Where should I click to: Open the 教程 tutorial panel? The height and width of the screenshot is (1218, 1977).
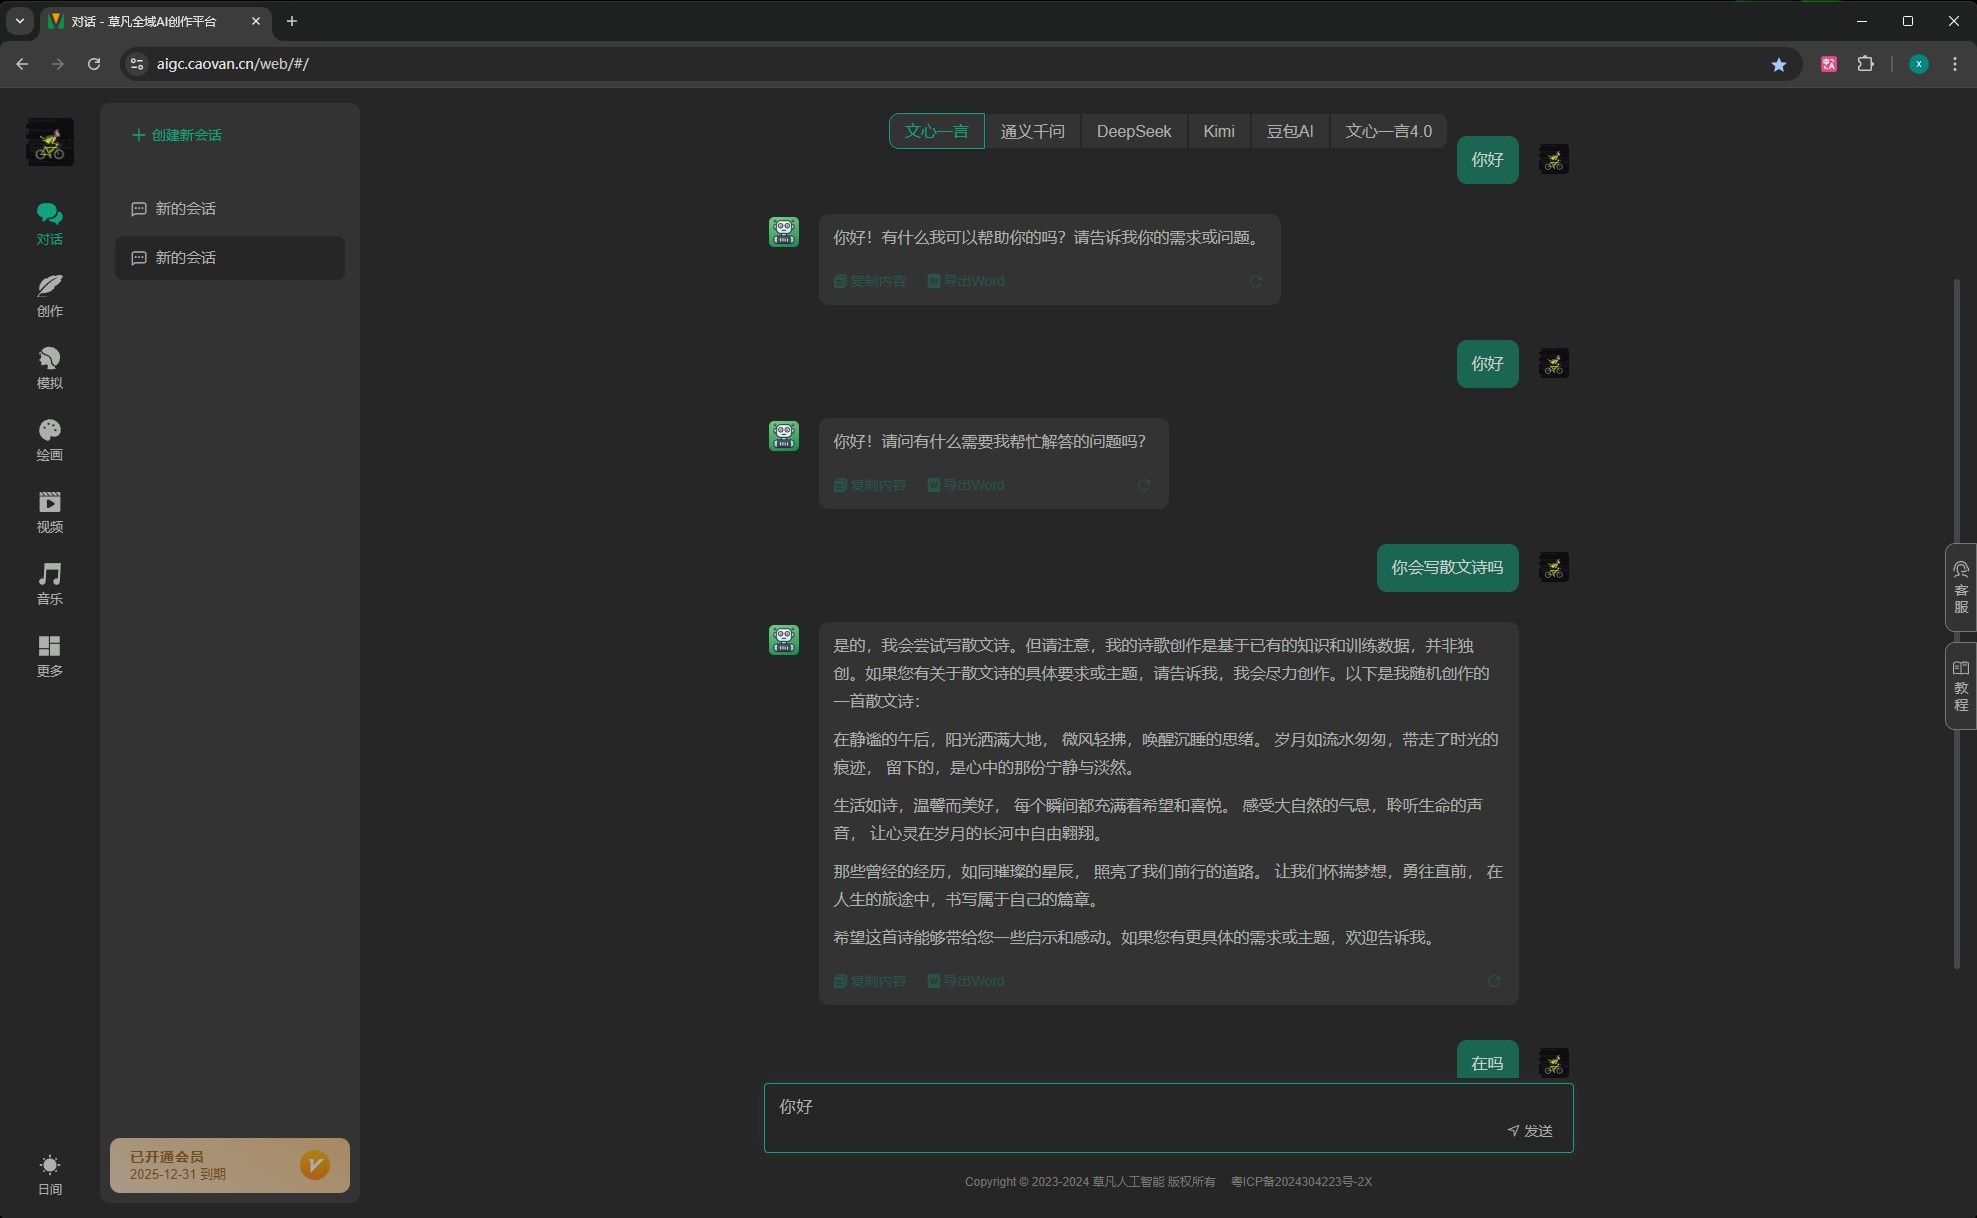pyautogui.click(x=1961, y=686)
